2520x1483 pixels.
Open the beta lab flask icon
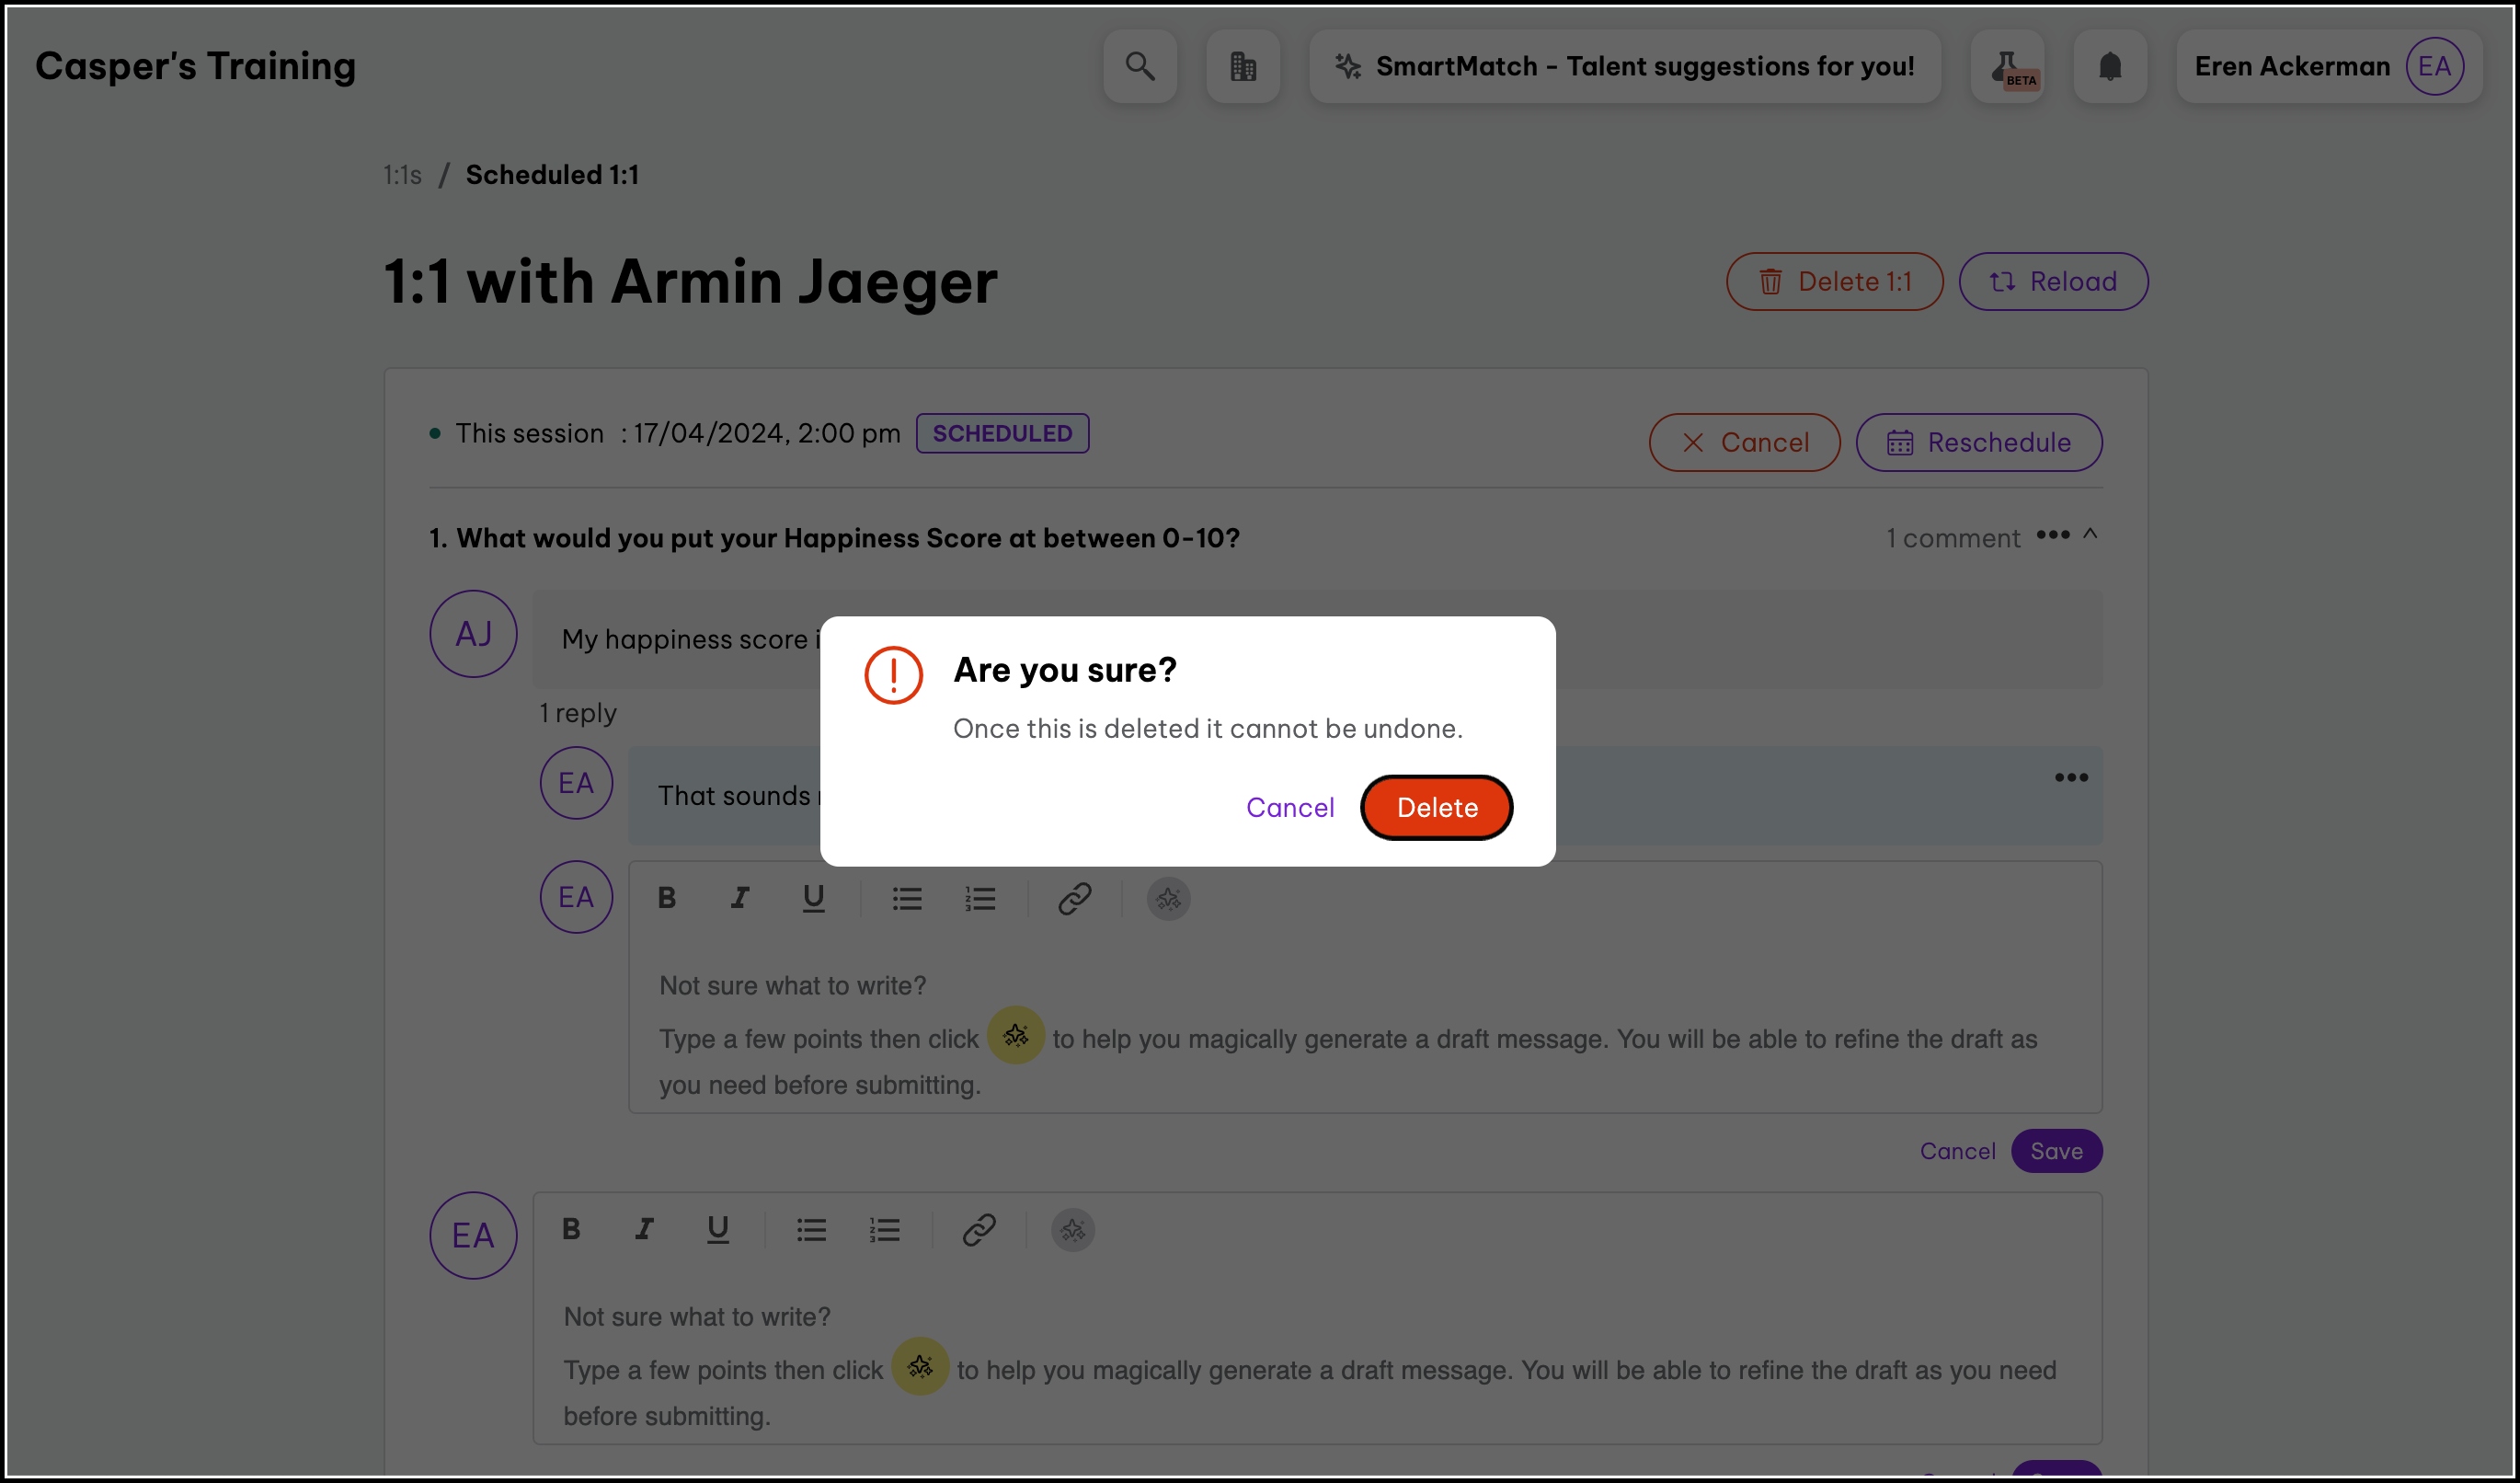[2007, 66]
